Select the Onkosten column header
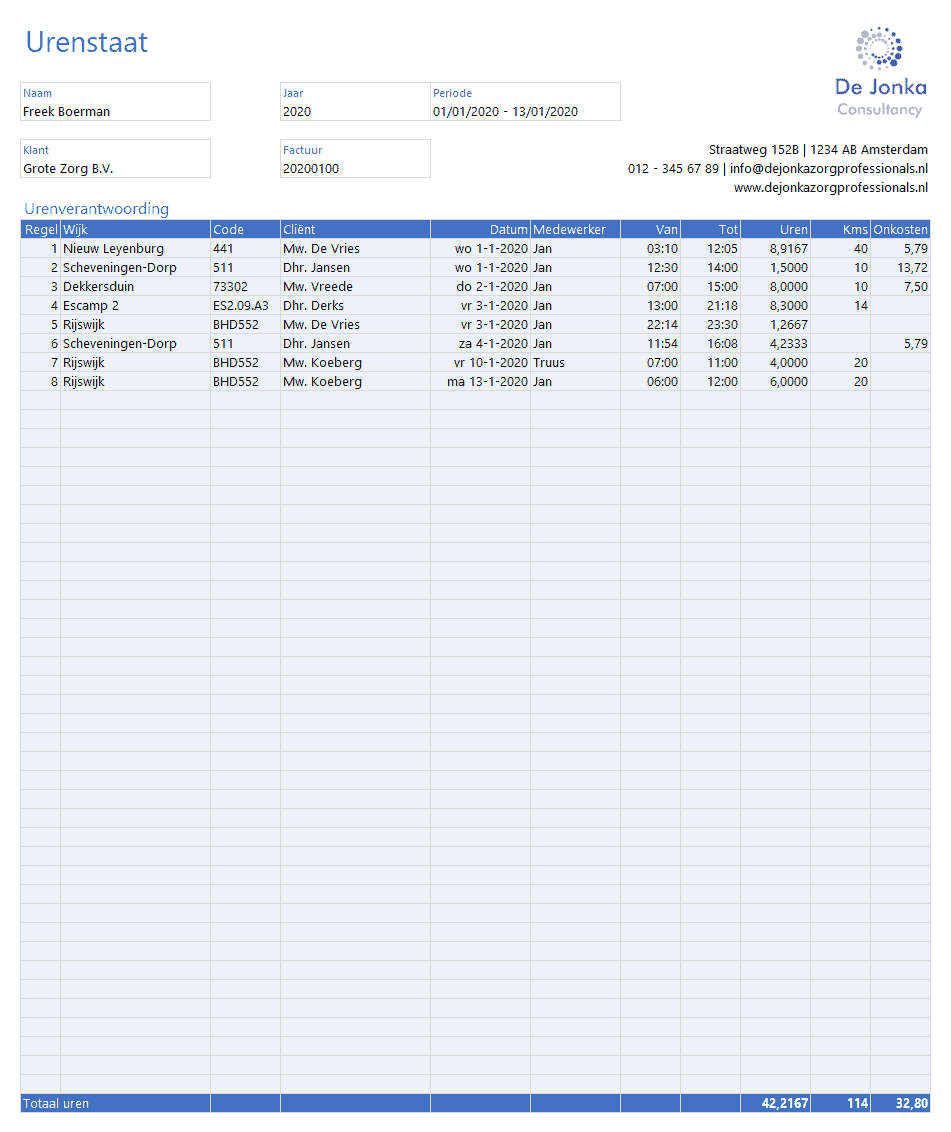The width and height of the screenshot is (951, 1132). coord(900,230)
